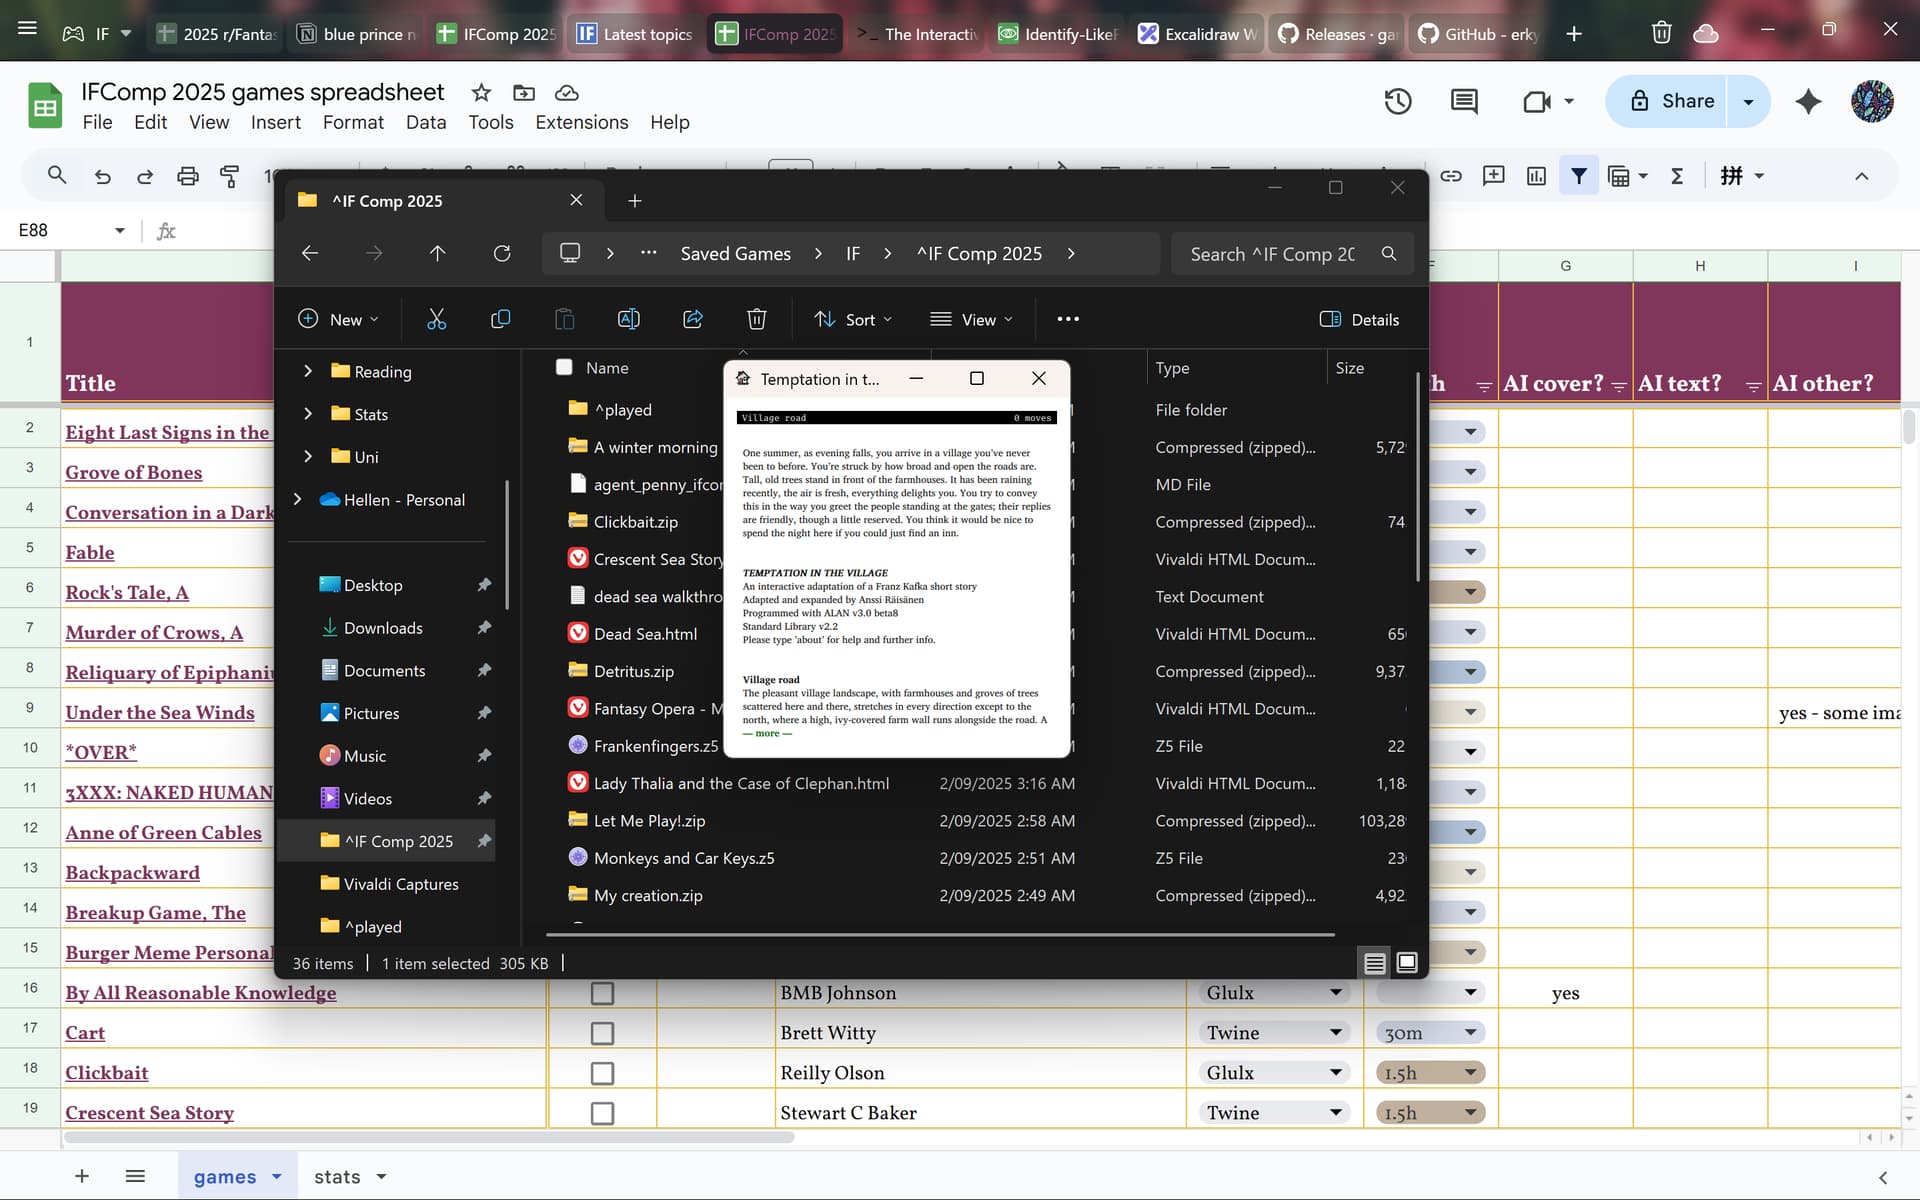The image size is (1920, 1200).
Task: Click the Rename icon in Explorer toolbar
Action: click(628, 319)
